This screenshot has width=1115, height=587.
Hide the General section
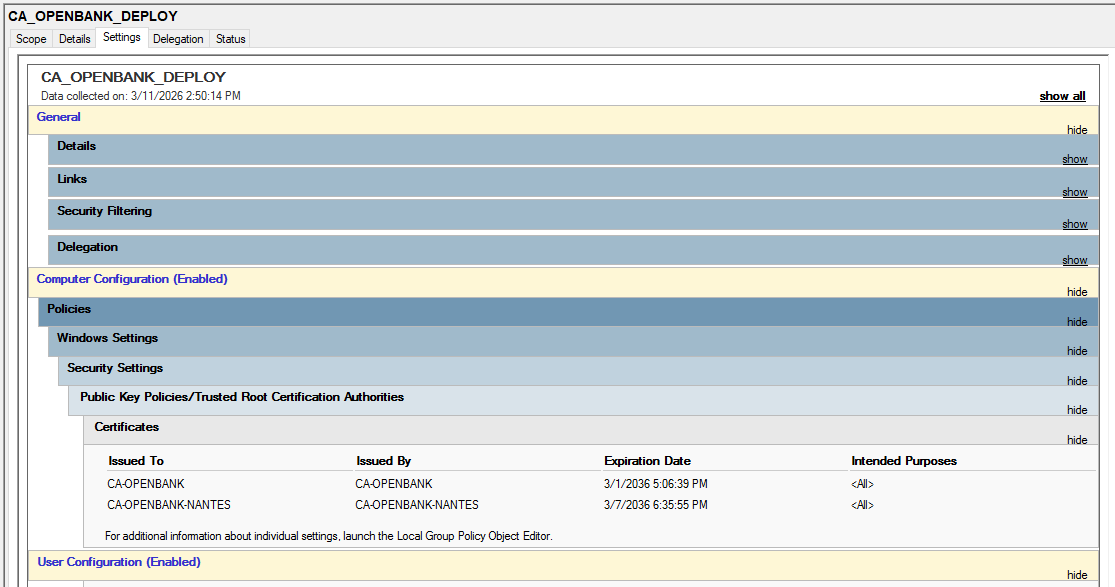point(1077,129)
